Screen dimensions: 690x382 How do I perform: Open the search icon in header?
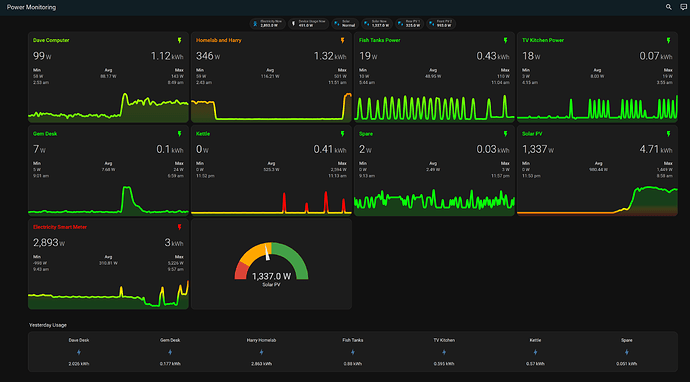(x=668, y=7)
